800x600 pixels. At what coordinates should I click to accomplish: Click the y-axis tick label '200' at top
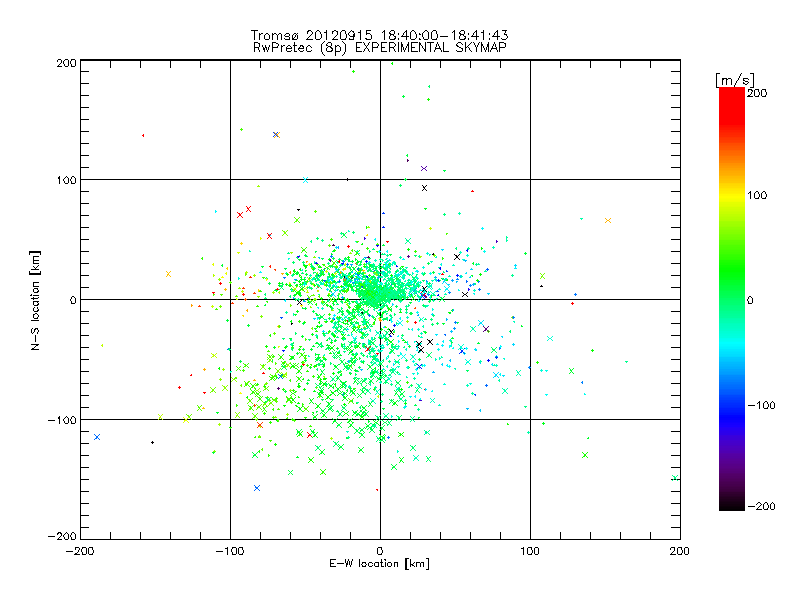pos(66,63)
